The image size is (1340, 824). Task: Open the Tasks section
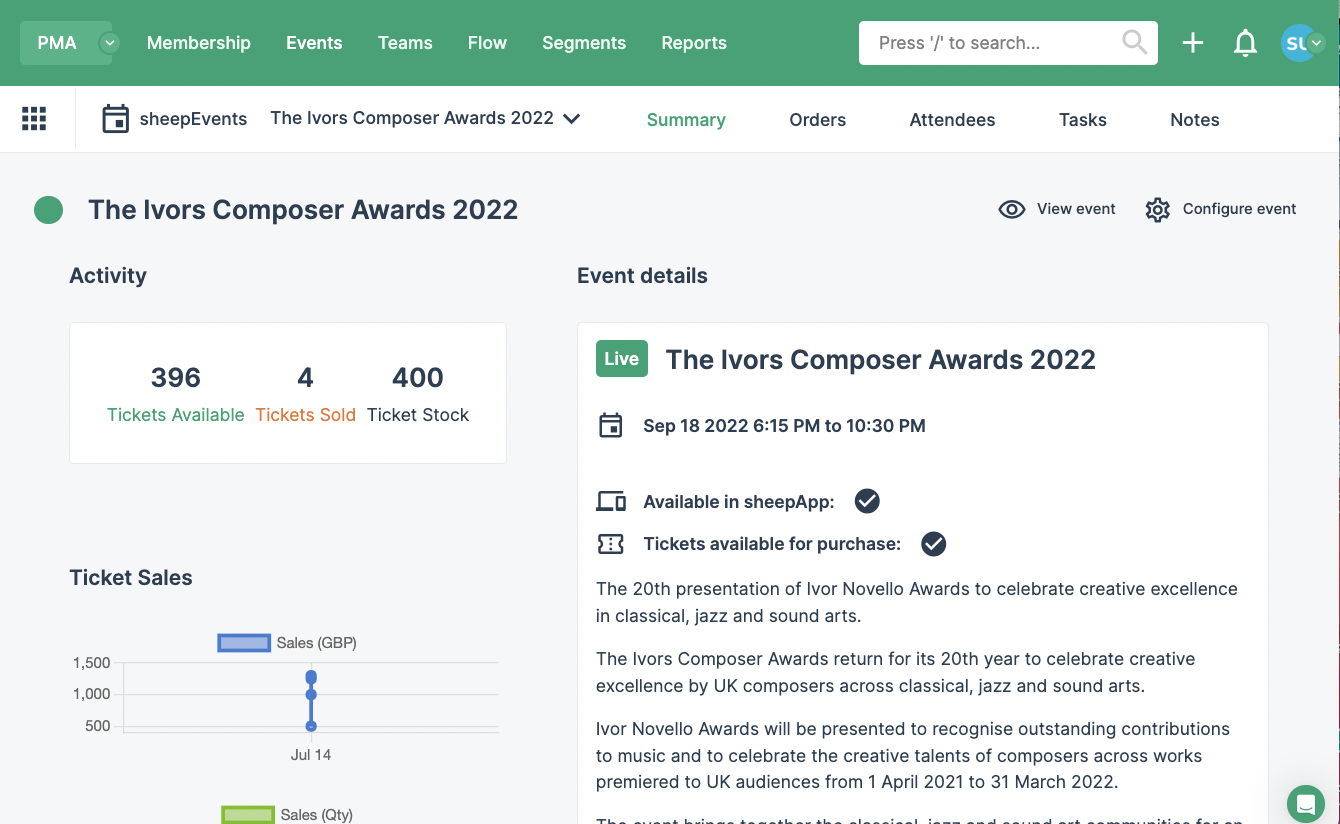pos(1082,119)
